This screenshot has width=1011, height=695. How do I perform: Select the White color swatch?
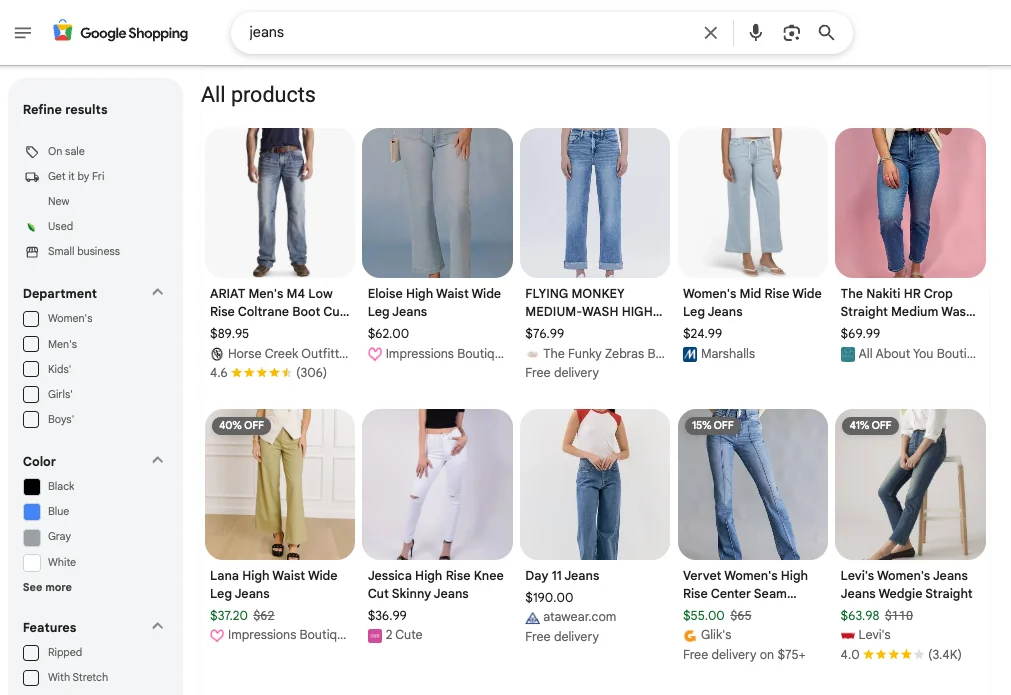32,562
